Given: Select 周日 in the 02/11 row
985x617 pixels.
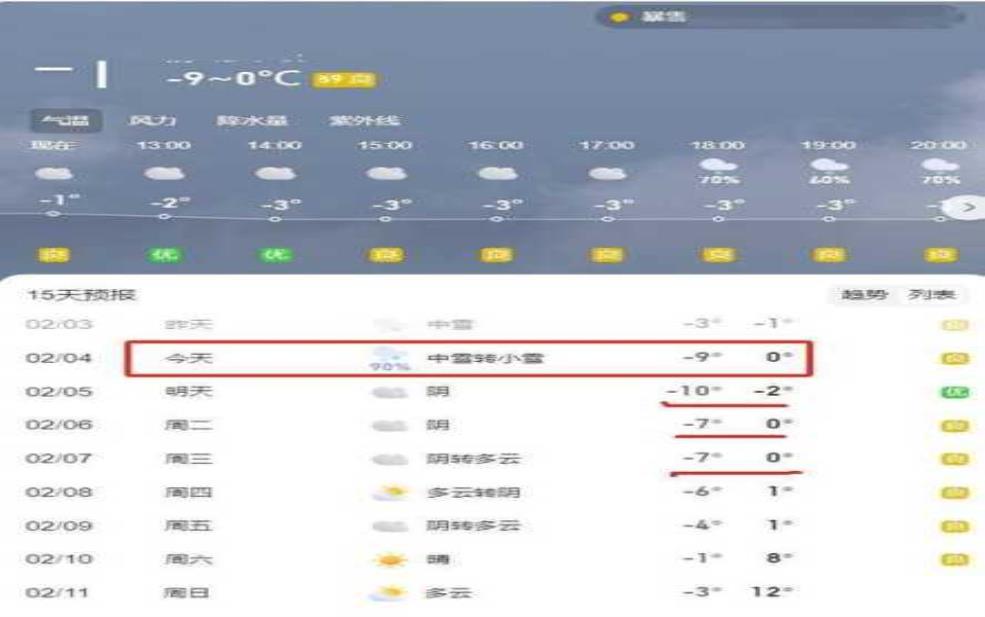Looking at the screenshot, I should pos(187,592).
